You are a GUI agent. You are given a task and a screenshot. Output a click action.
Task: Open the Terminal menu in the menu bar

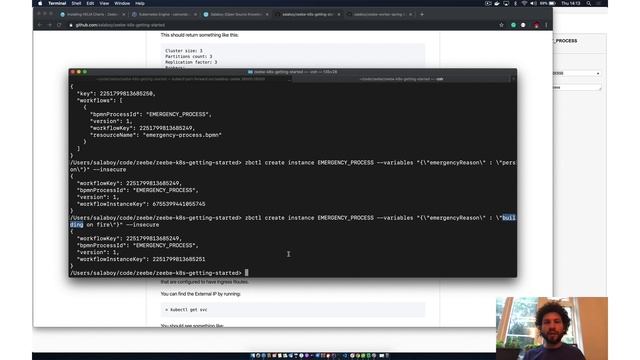[57, 3]
